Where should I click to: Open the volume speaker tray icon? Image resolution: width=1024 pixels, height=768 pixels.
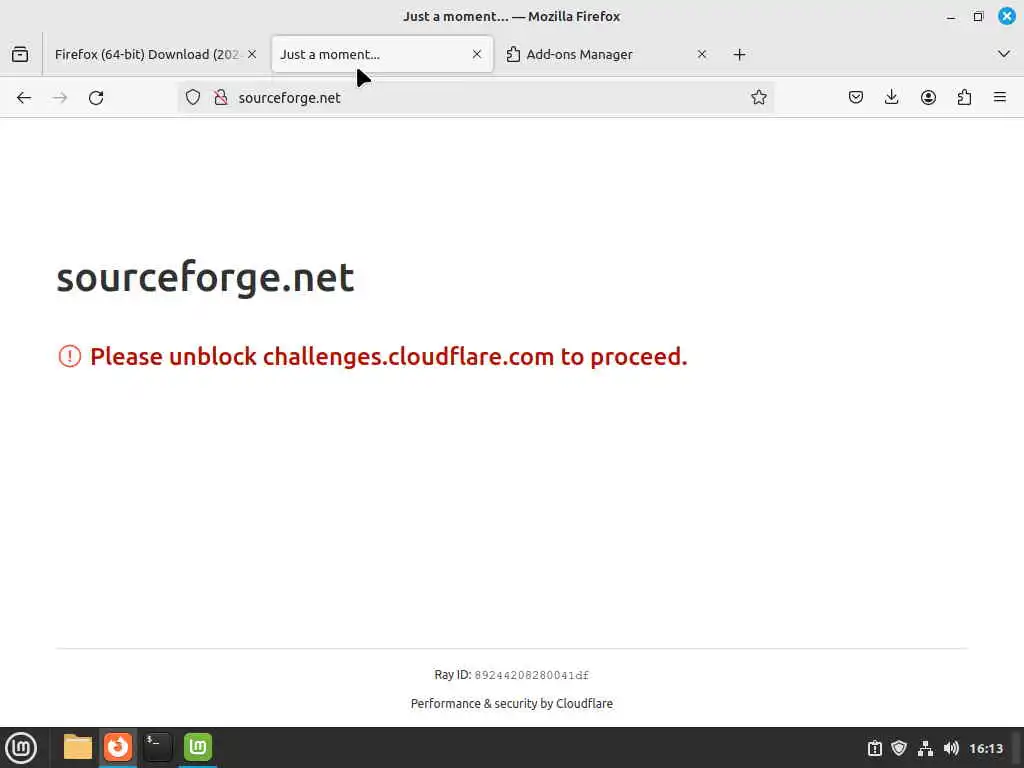click(951, 748)
